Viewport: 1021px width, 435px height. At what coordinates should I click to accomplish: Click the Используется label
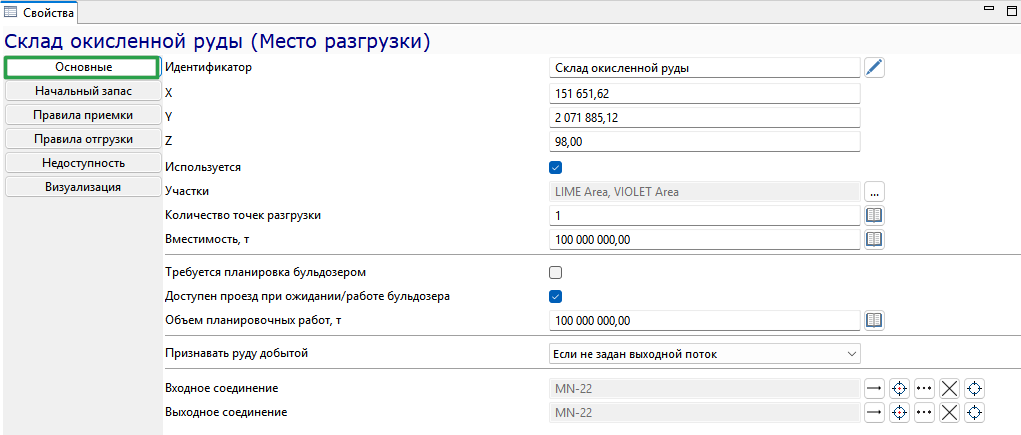click(x=203, y=167)
